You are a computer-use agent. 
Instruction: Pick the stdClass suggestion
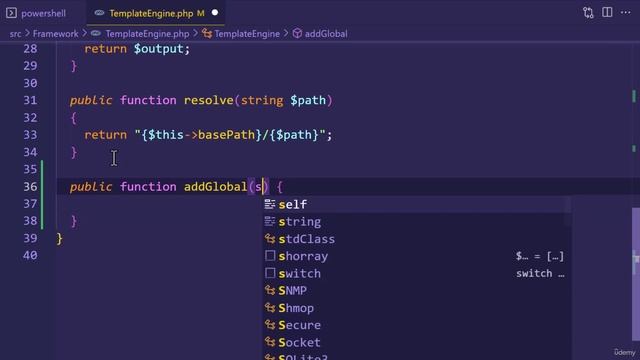[x=416, y=239]
